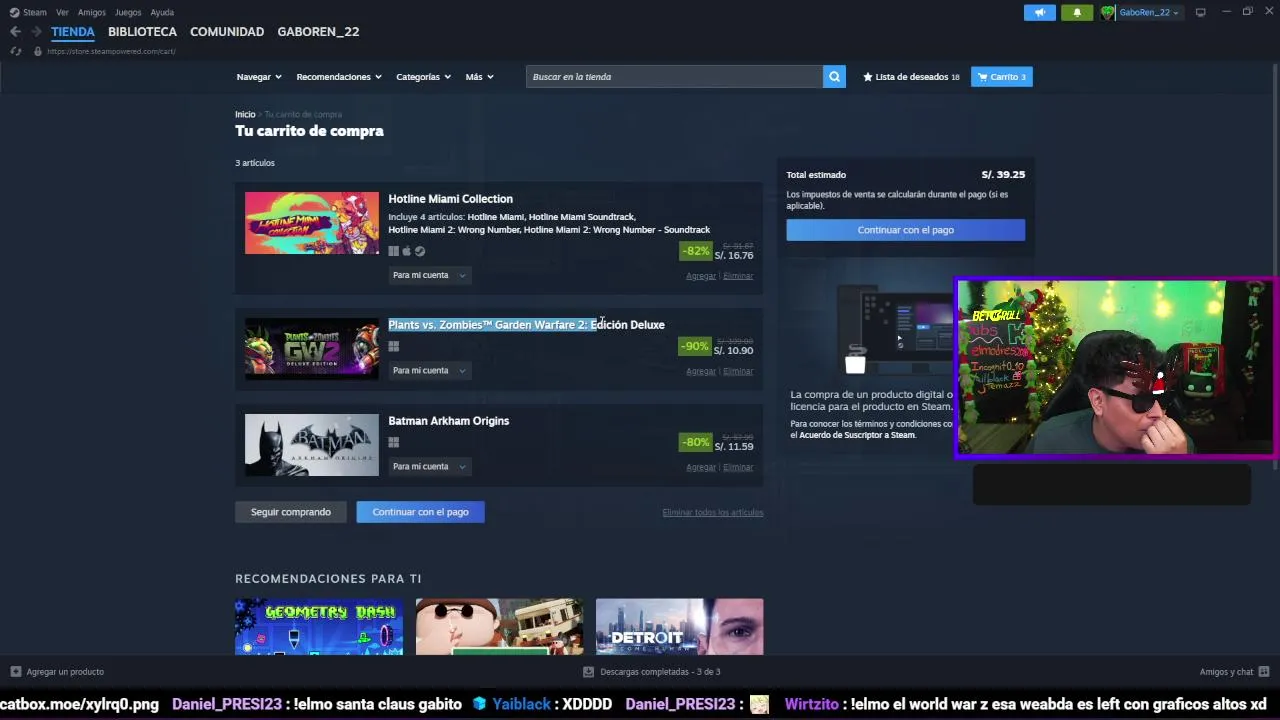Click the Seguir comprando button
Image resolution: width=1280 pixels, height=720 pixels.
(x=290, y=512)
